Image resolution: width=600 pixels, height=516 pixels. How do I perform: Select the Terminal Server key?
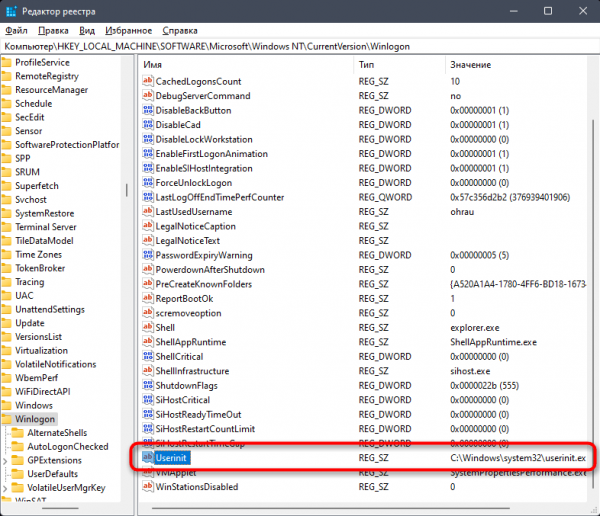click(46, 227)
